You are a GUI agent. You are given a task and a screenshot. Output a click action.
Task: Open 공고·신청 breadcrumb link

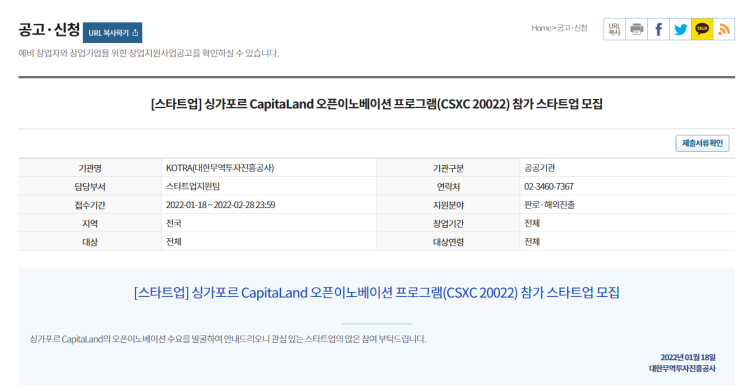pos(572,28)
